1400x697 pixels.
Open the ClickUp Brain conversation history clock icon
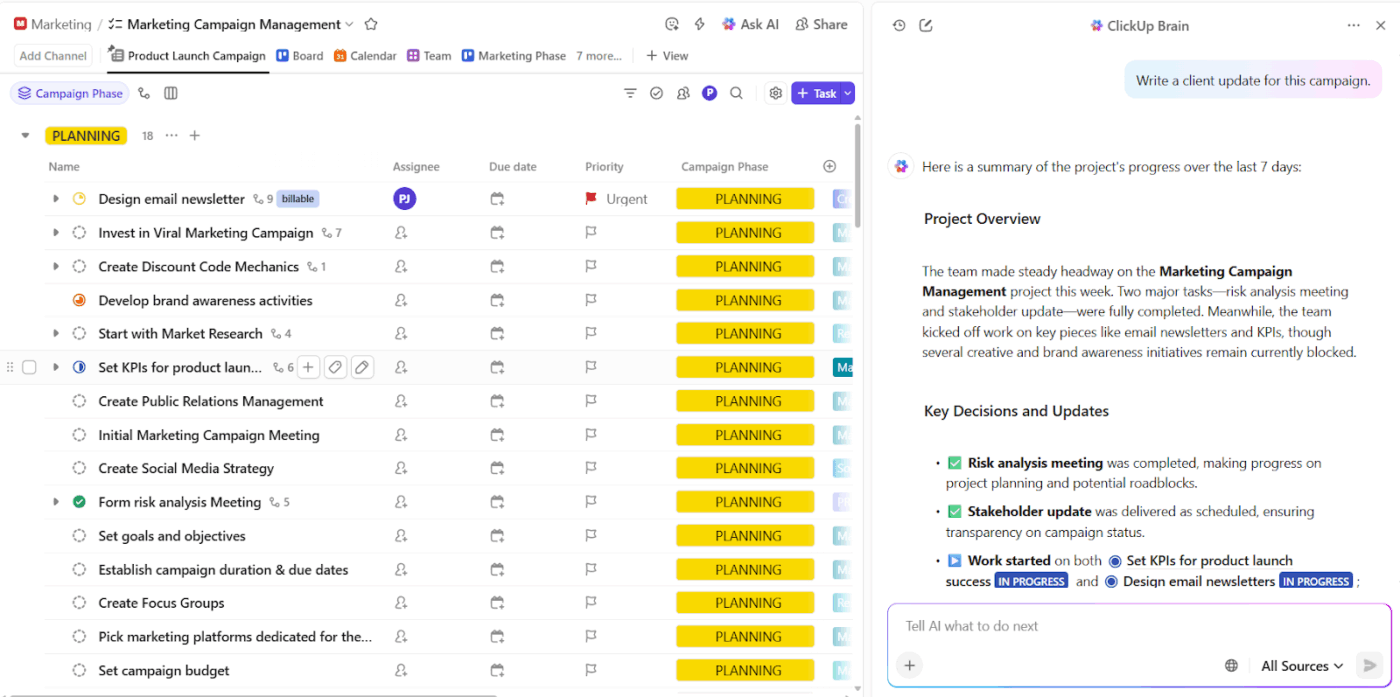898,25
